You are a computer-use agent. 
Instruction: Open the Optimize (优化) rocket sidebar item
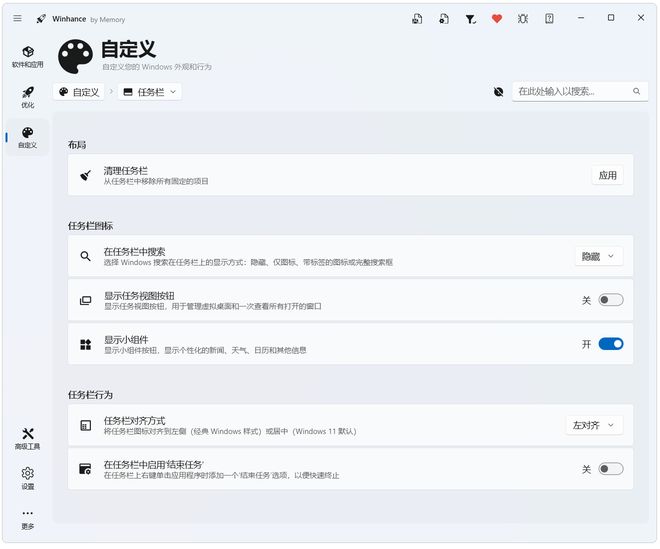[28, 97]
